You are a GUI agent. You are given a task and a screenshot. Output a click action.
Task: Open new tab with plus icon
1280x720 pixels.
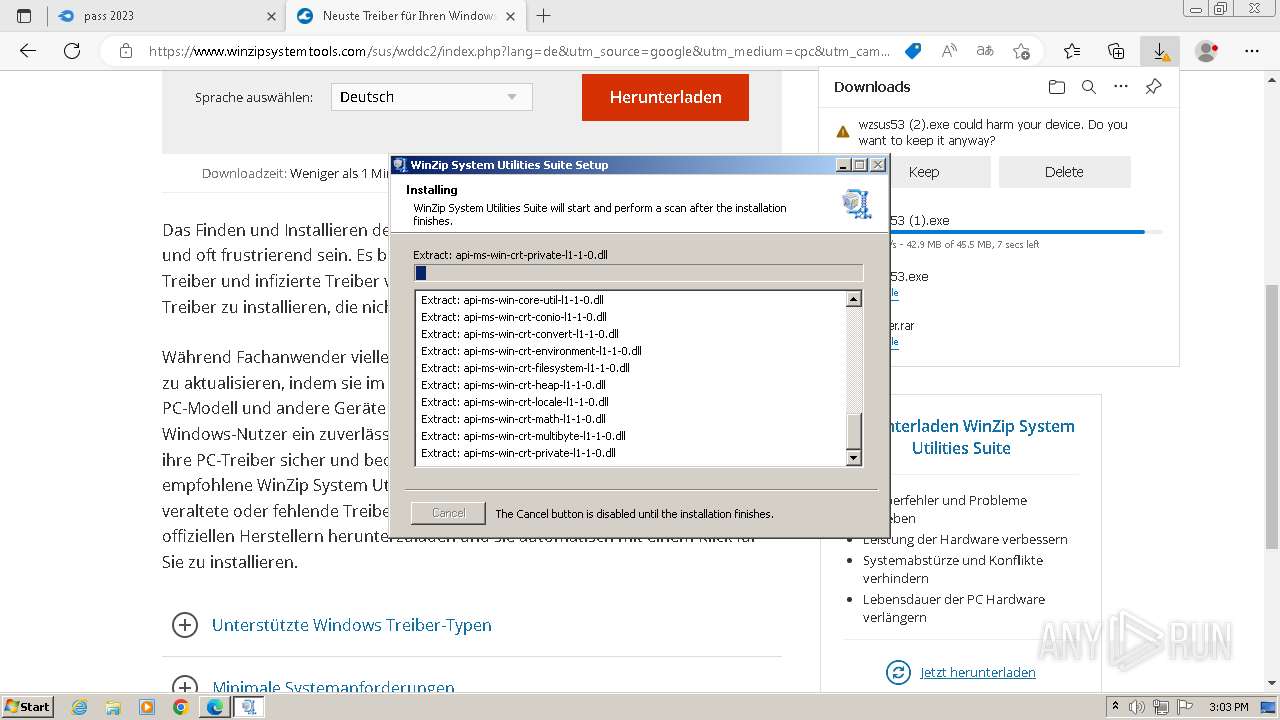coord(543,16)
